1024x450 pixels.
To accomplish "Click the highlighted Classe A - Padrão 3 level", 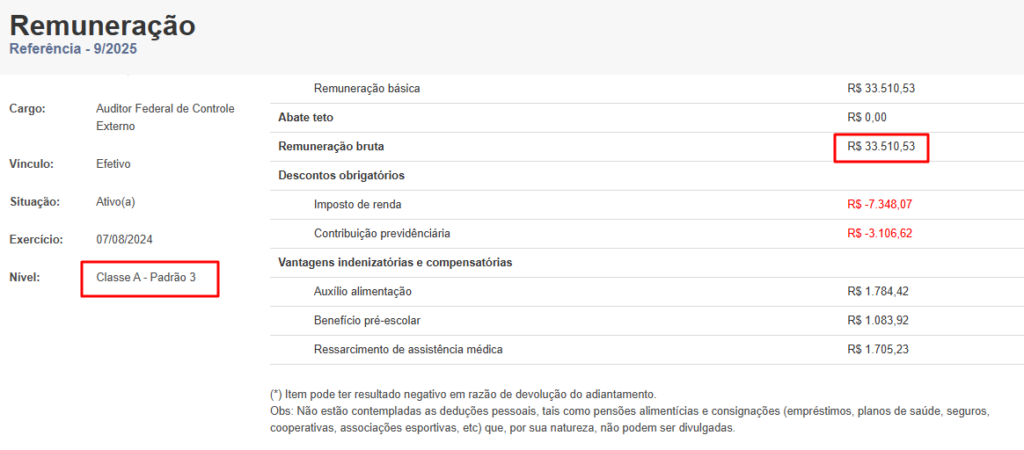I will (x=146, y=277).
